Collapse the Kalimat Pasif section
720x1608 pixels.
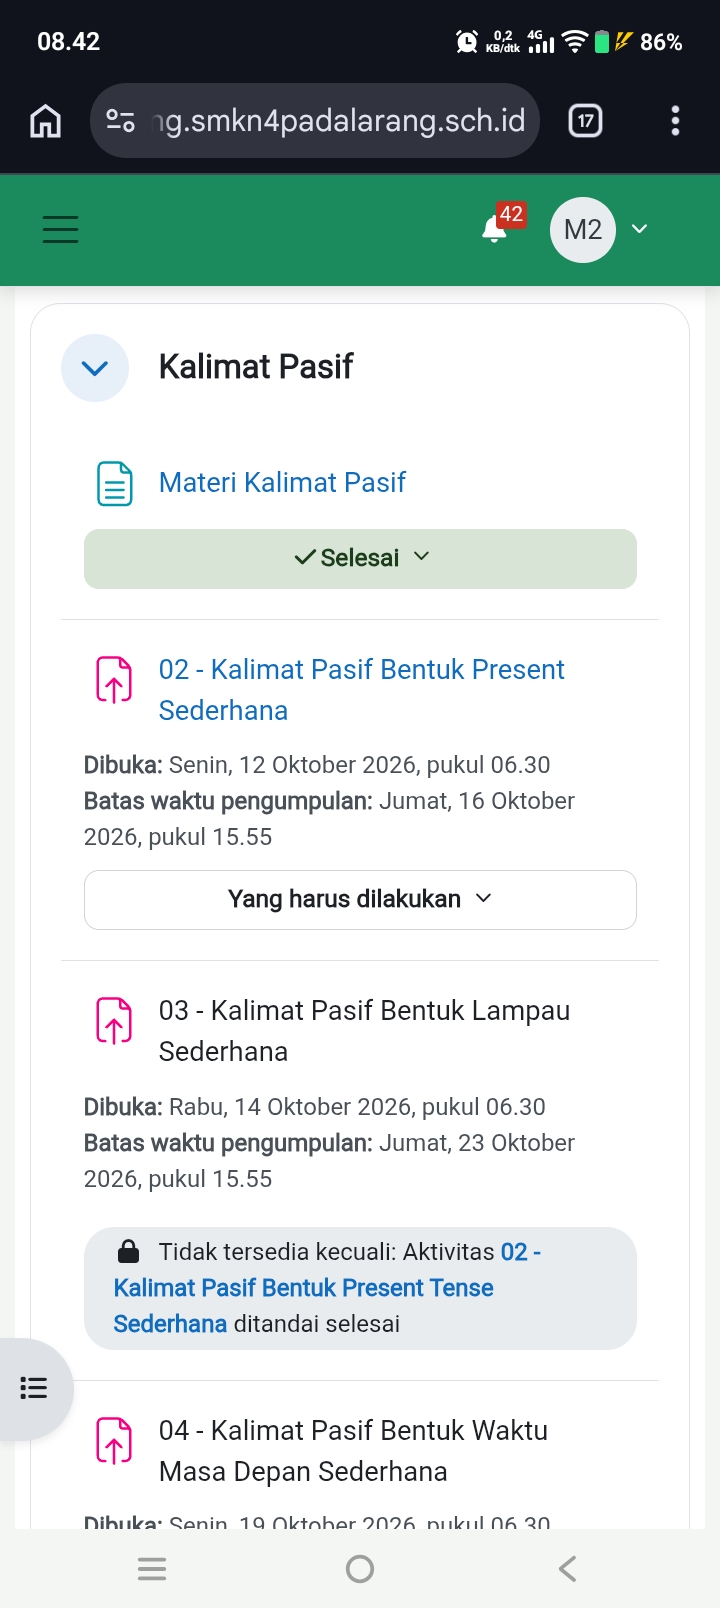tap(95, 368)
